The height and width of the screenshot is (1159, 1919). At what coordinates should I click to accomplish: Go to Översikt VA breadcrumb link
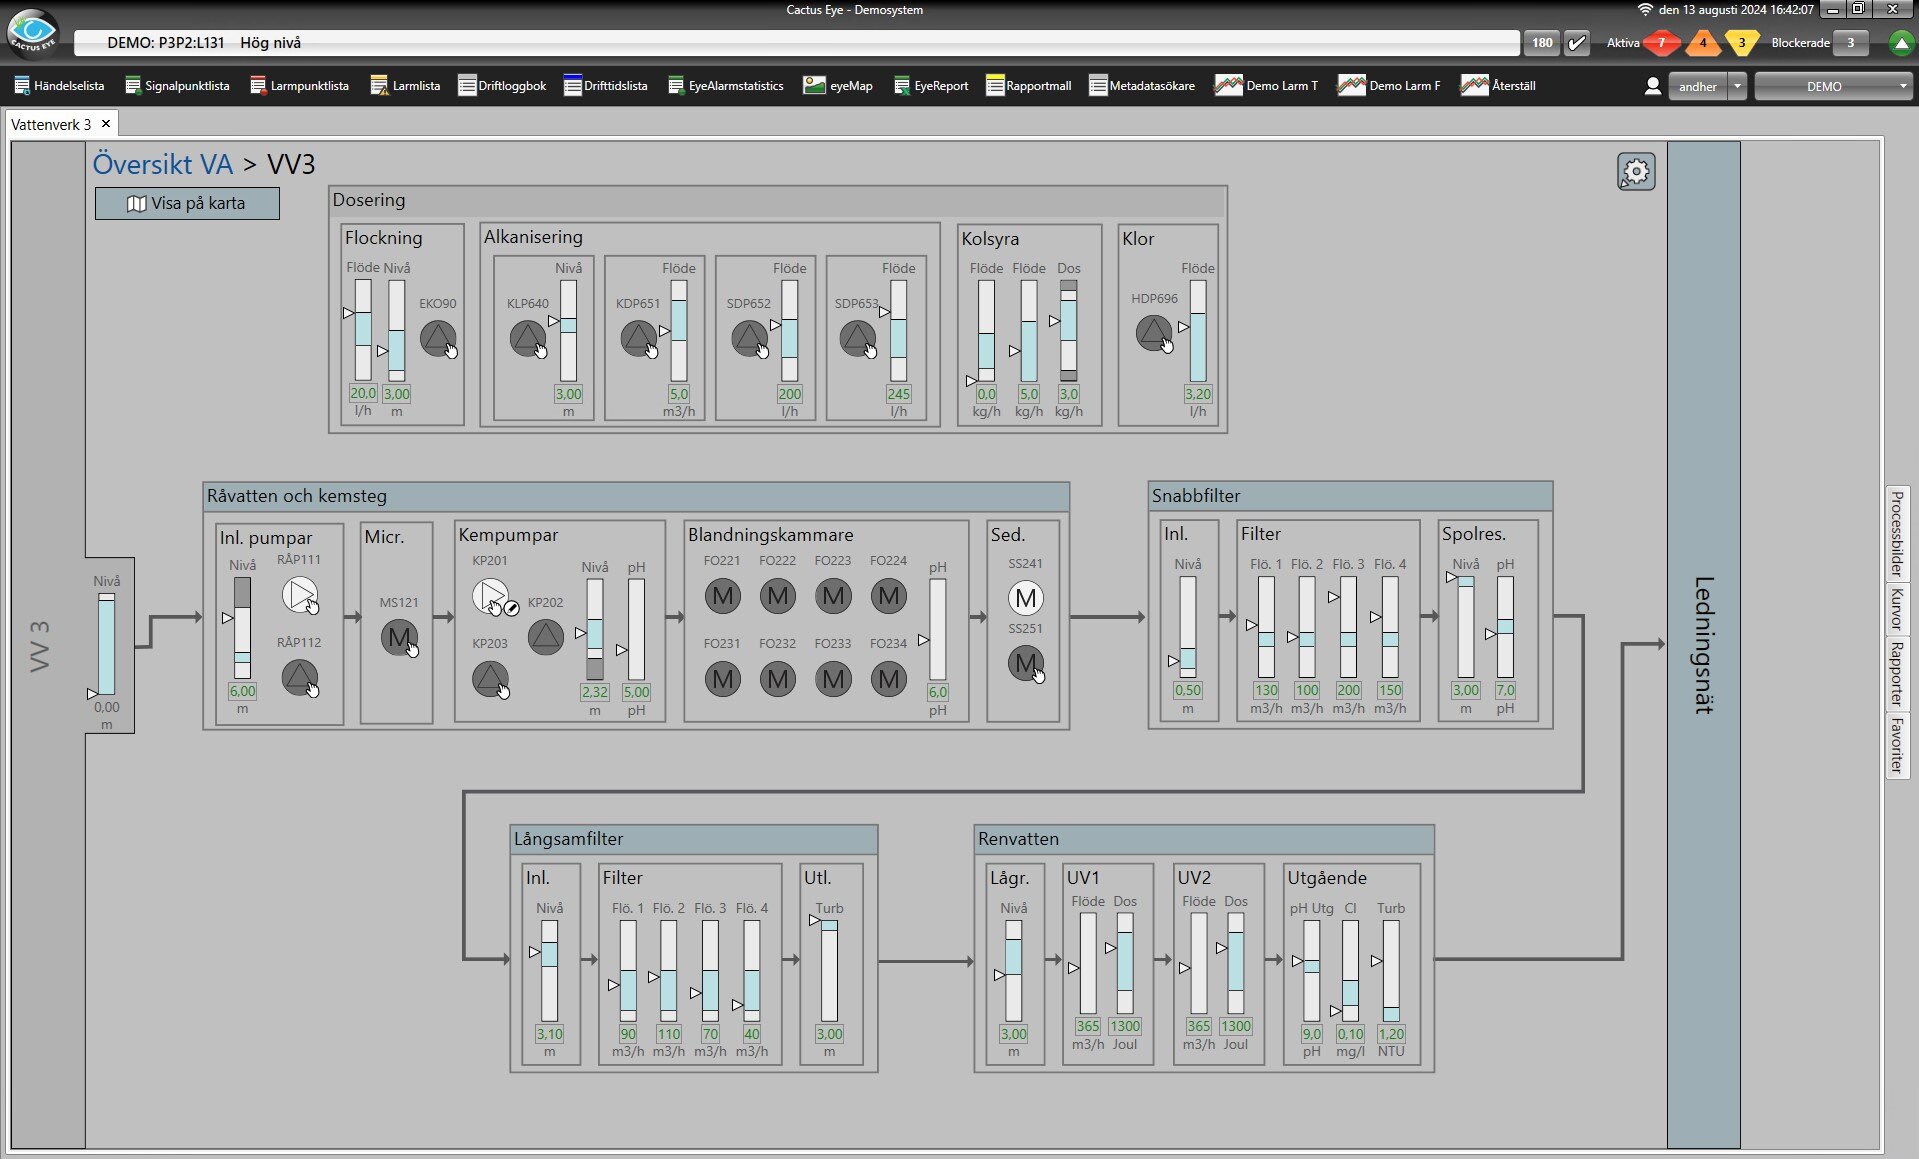pos(163,164)
